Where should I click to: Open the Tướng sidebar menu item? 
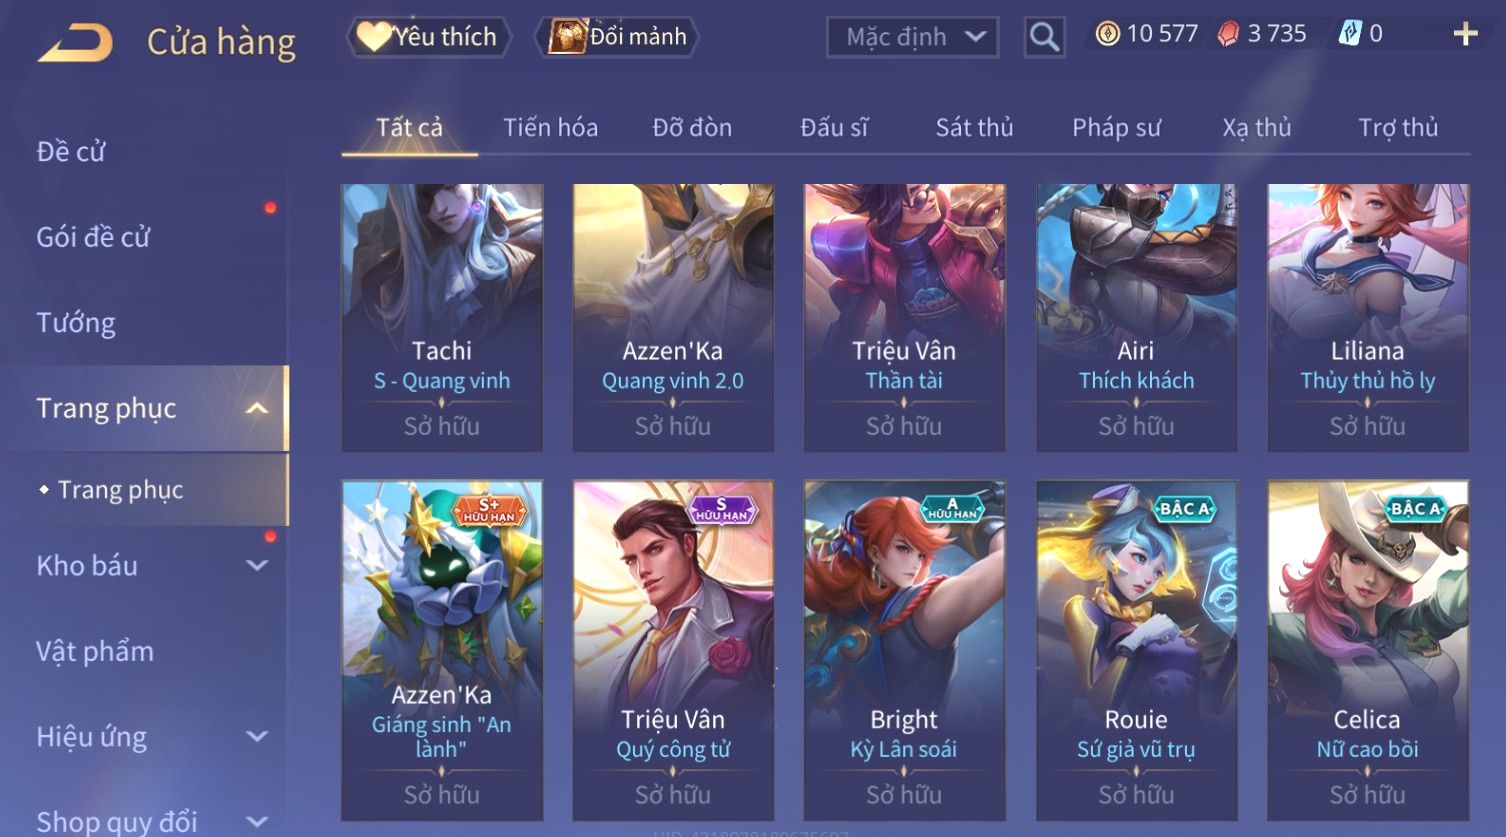coord(76,323)
